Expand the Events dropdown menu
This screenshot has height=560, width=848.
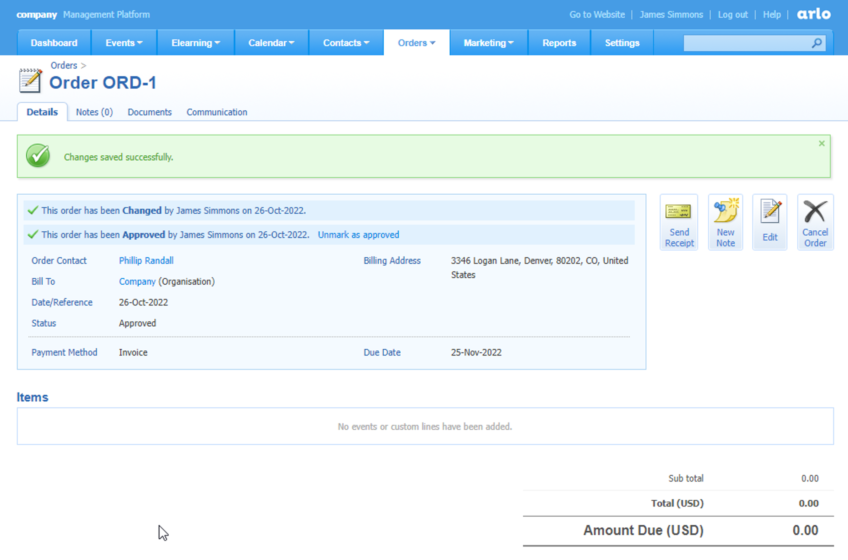pyautogui.click(x=124, y=43)
